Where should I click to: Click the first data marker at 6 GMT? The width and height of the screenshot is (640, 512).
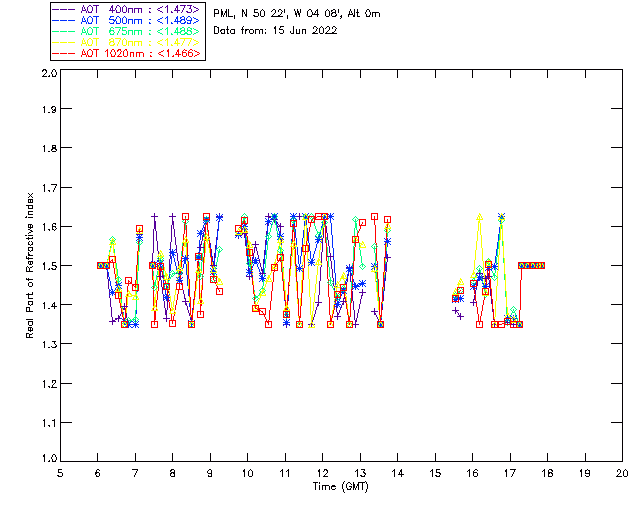(99, 265)
